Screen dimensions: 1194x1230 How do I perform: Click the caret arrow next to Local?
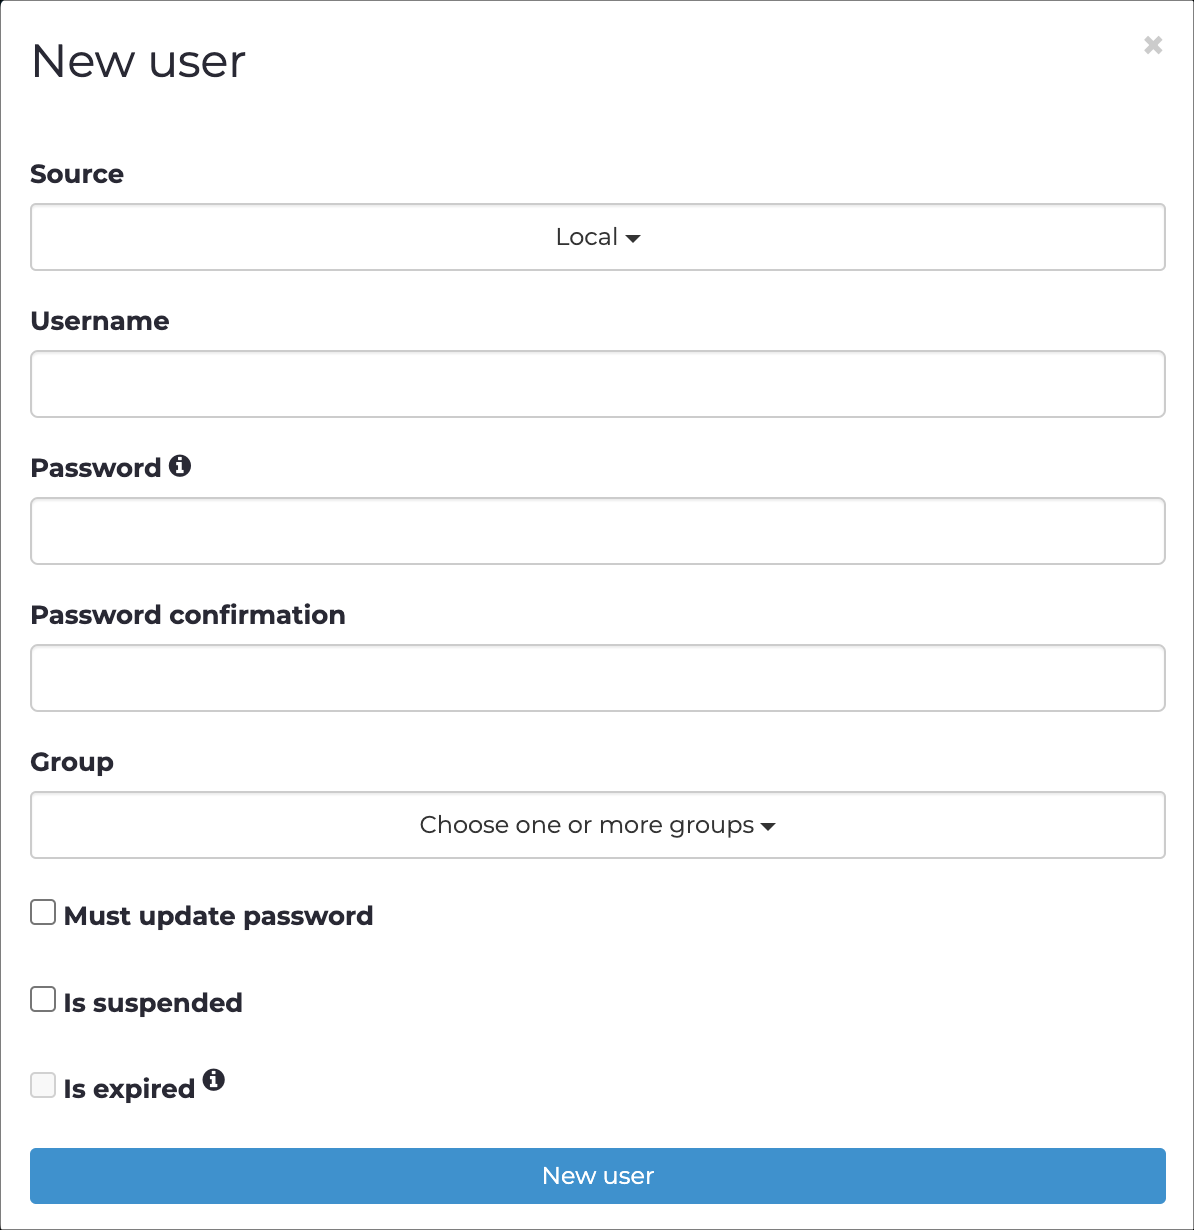tap(633, 239)
